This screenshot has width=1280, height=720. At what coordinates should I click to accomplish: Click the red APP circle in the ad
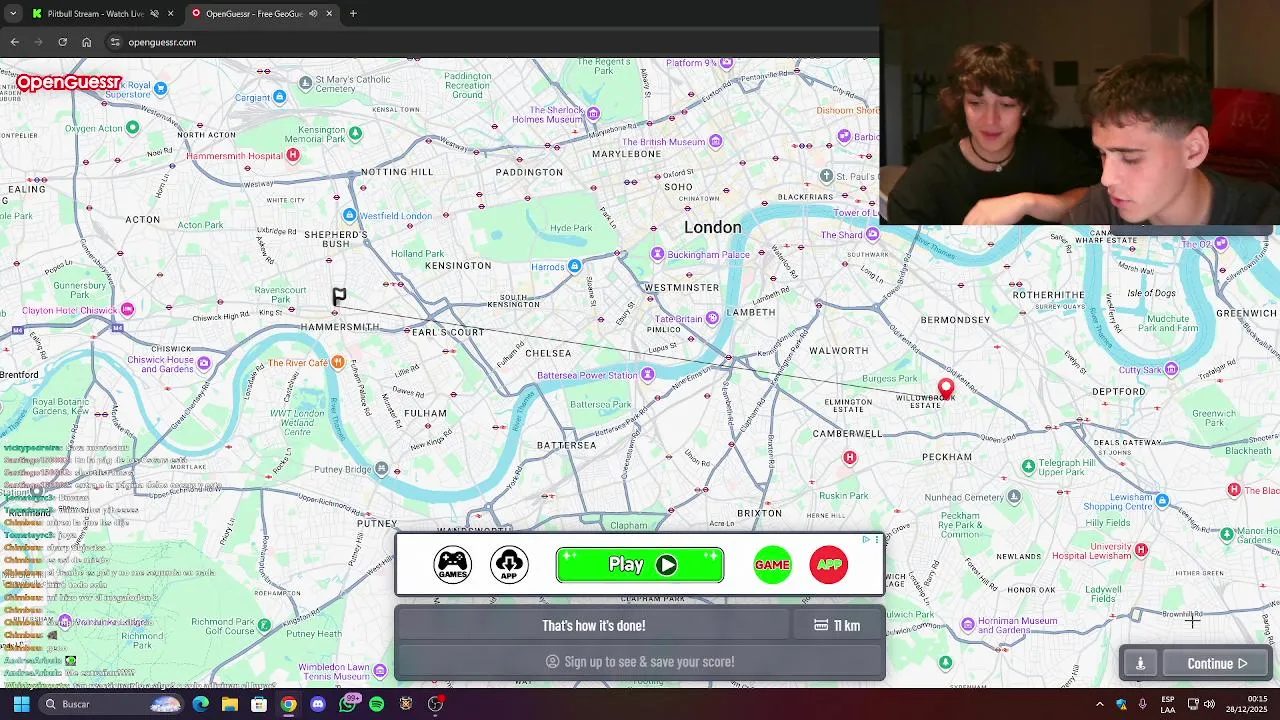(829, 565)
